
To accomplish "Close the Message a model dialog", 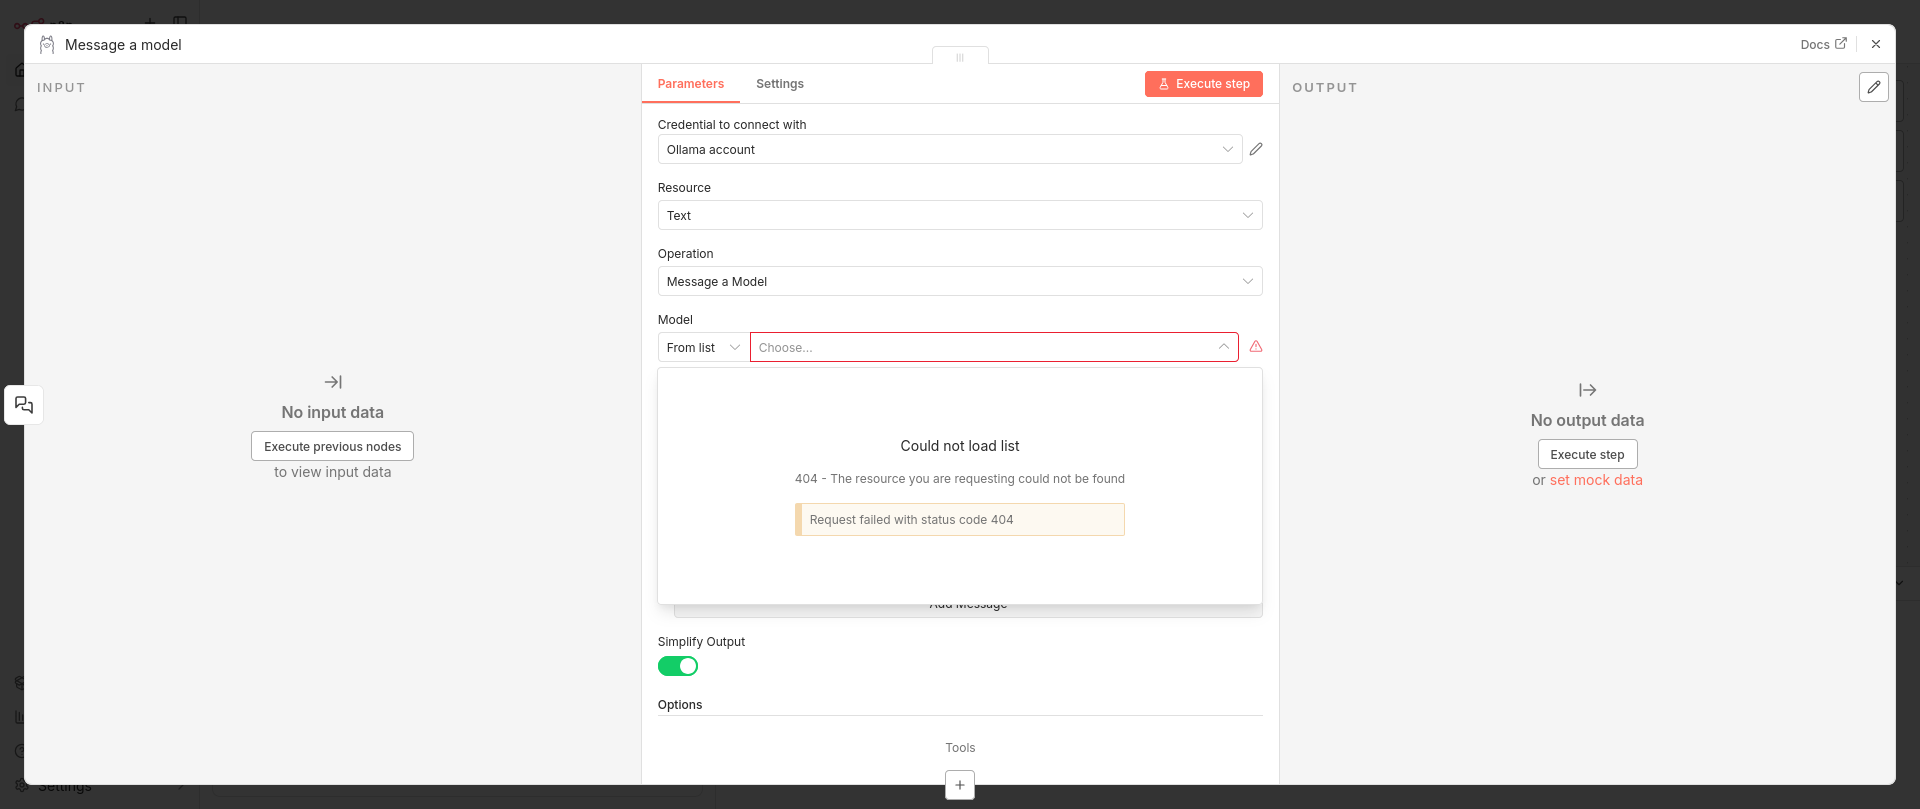I will pos(1876,45).
